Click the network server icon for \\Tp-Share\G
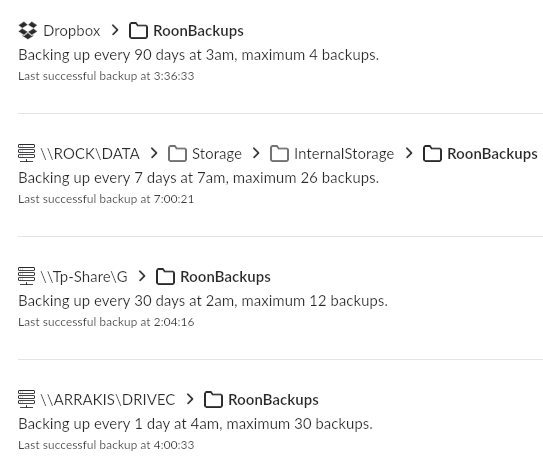The height and width of the screenshot is (471, 543). pyautogui.click(x=27, y=276)
